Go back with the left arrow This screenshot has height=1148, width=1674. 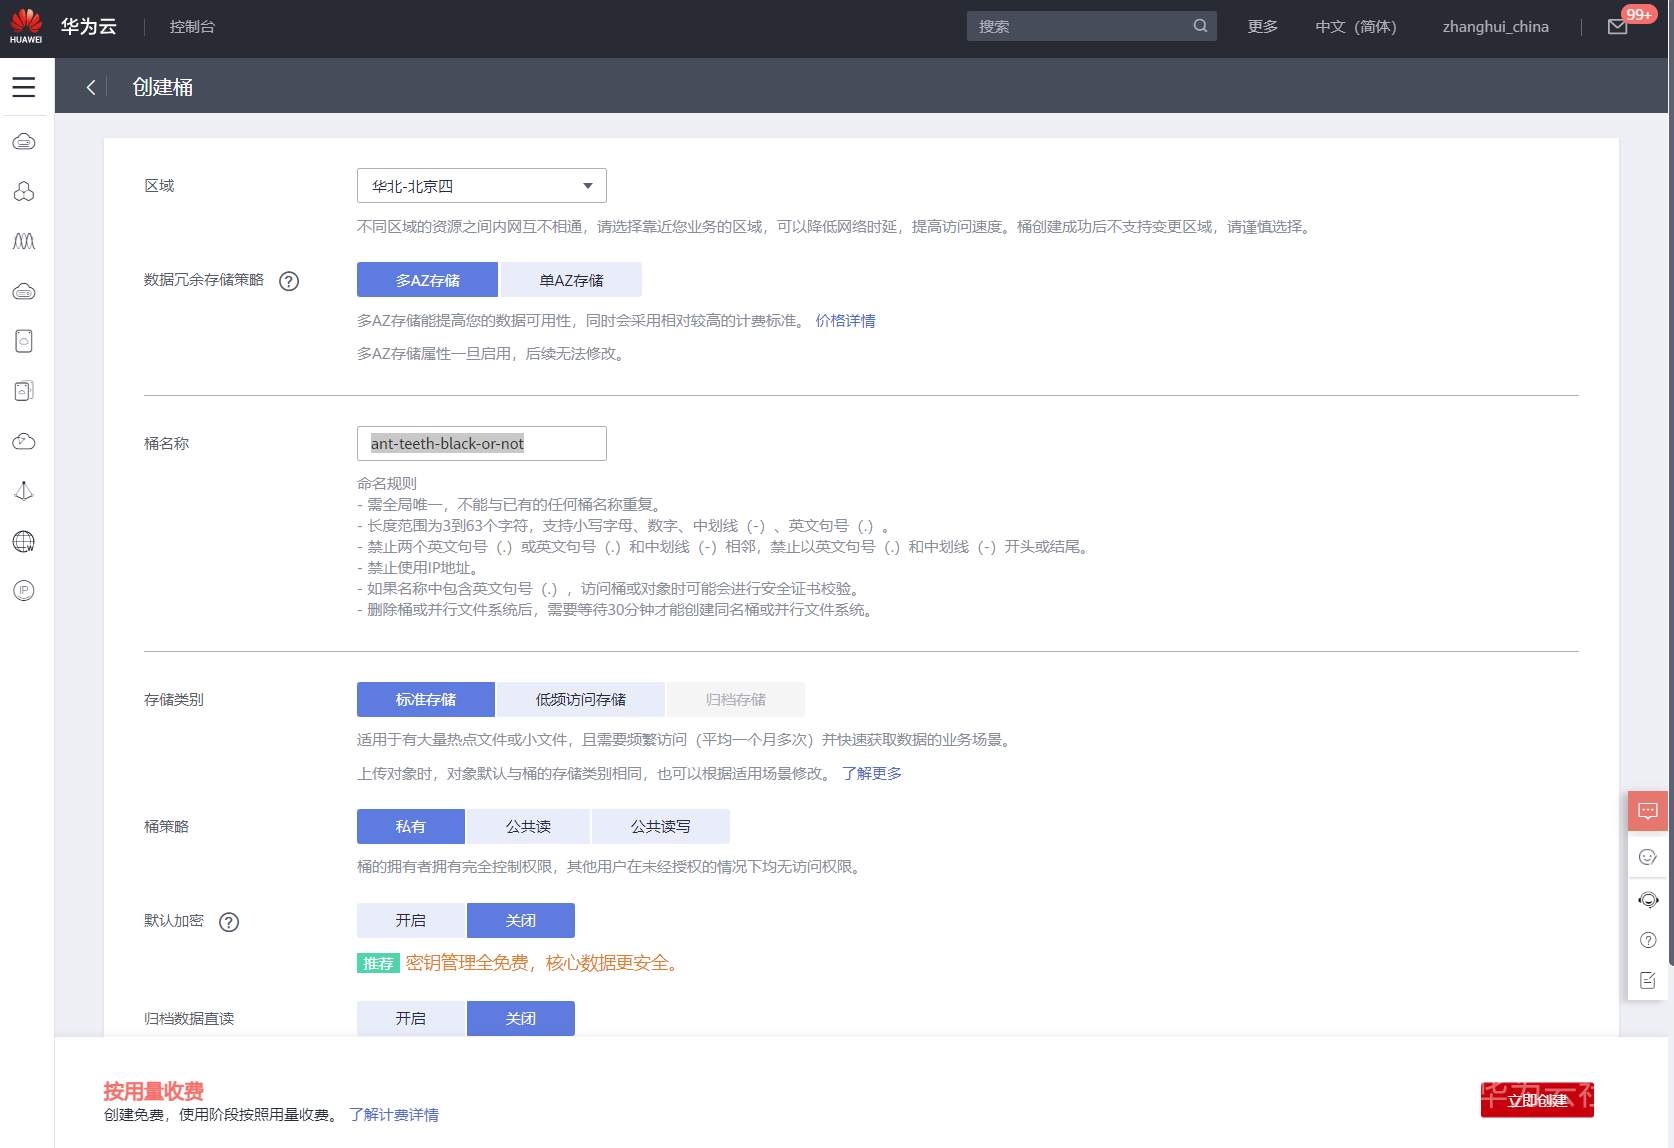(91, 87)
